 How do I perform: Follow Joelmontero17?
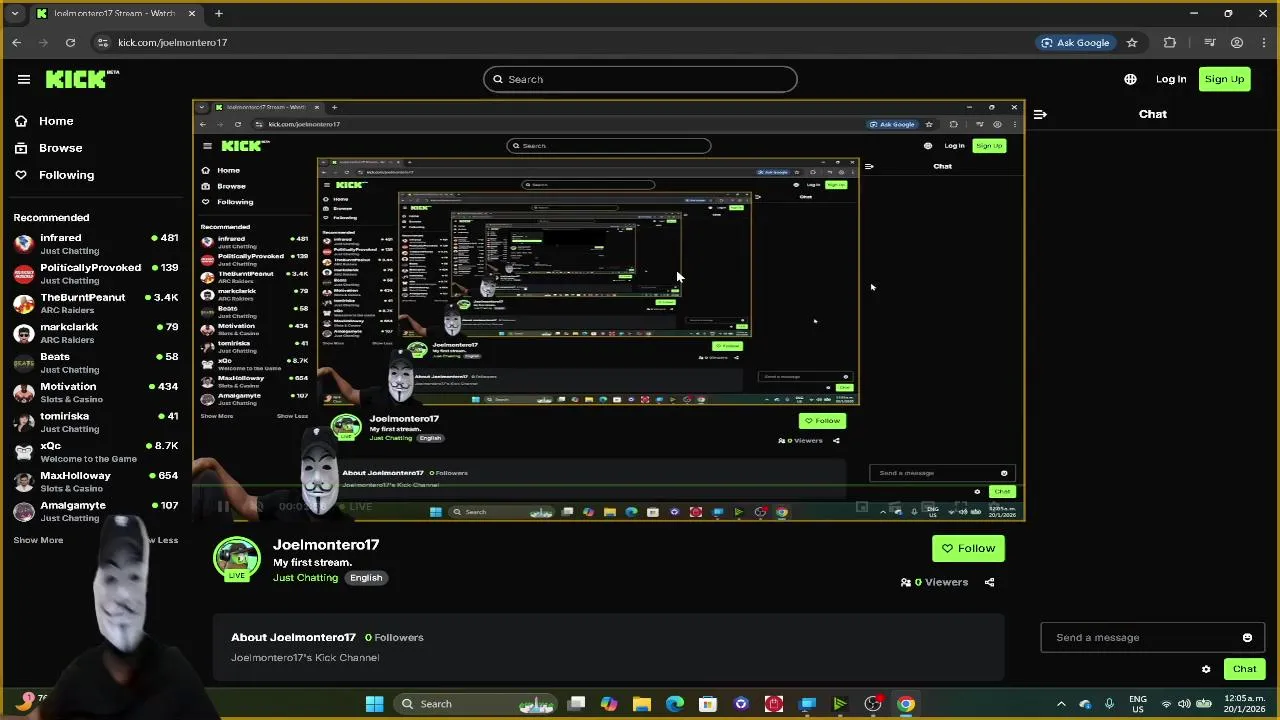pyautogui.click(x=968, y=548)
